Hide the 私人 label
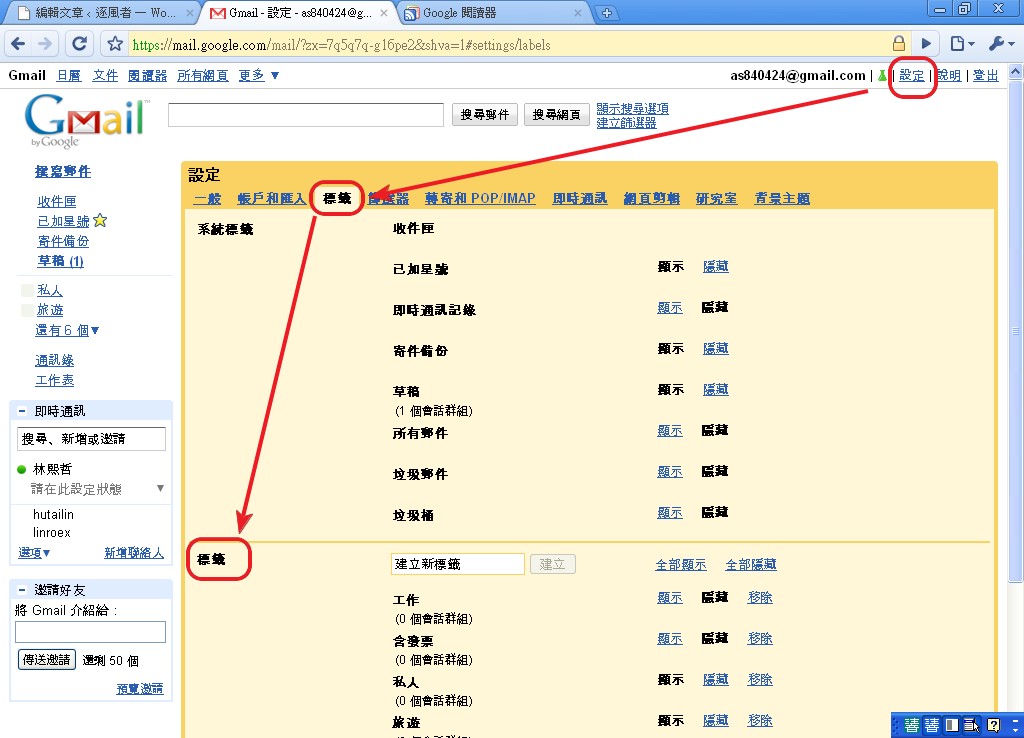Screen dimensions: 1024x738 click(716, 680)
